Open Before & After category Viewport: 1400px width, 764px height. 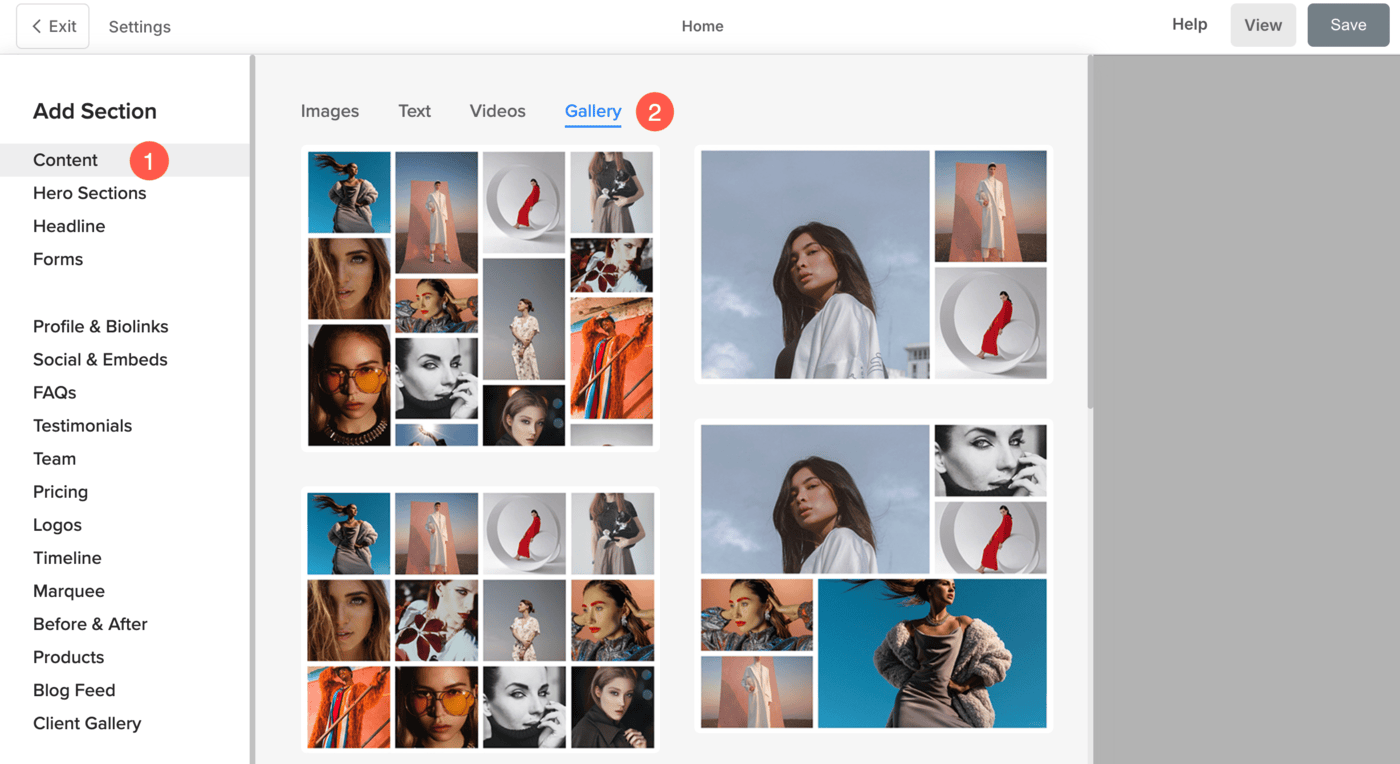pos(90,623)
